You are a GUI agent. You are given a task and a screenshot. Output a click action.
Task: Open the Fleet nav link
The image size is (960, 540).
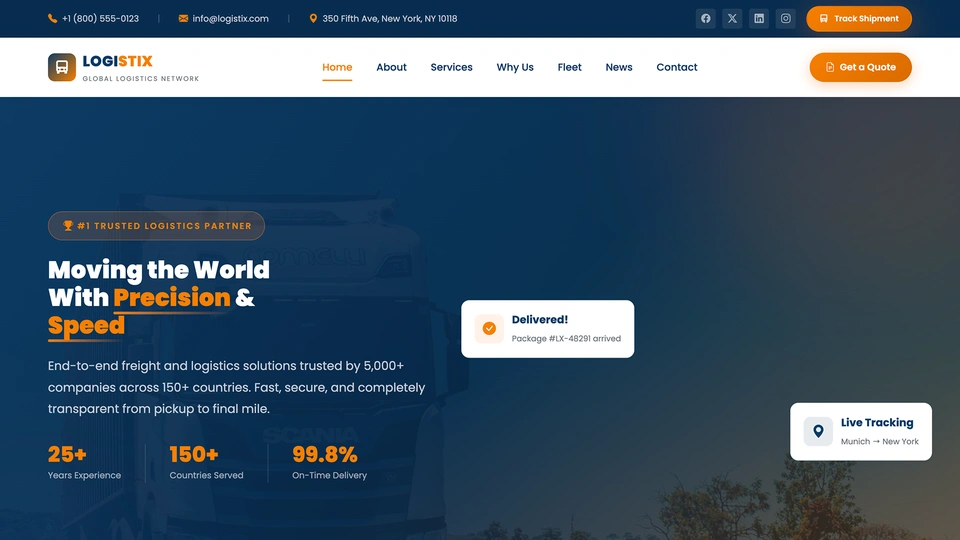pyautogui.click(x=569, y=67)
